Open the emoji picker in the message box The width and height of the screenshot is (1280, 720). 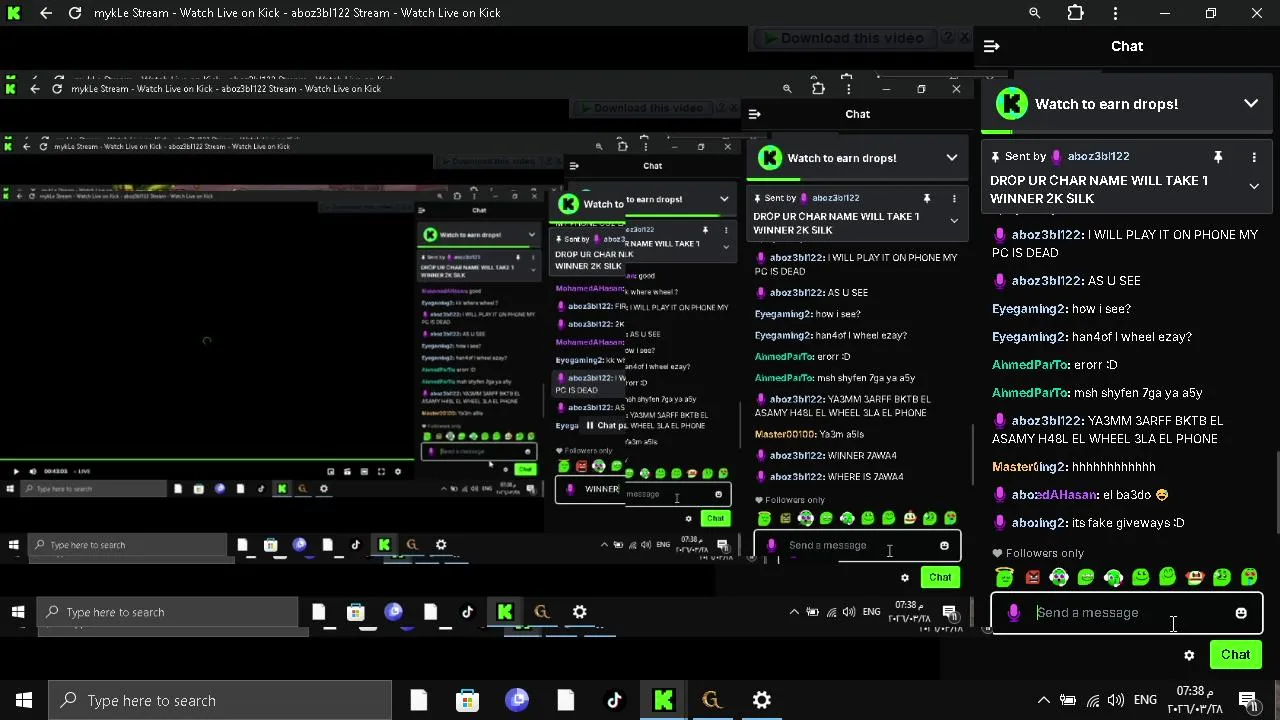point(1241,613)
